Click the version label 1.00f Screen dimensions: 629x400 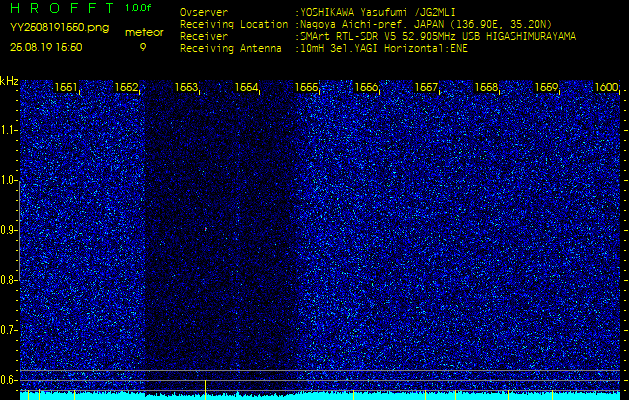(x=138, y=8)
